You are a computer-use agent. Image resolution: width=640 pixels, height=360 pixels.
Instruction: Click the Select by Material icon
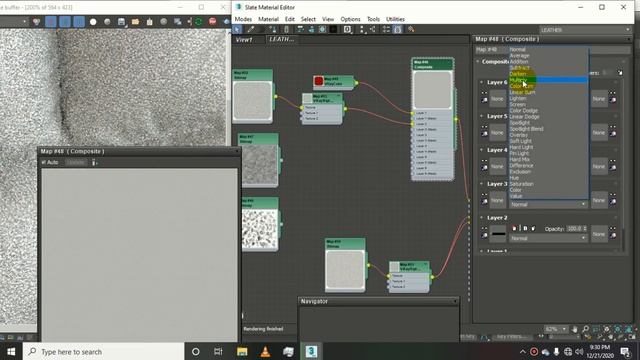click(411, 29)
